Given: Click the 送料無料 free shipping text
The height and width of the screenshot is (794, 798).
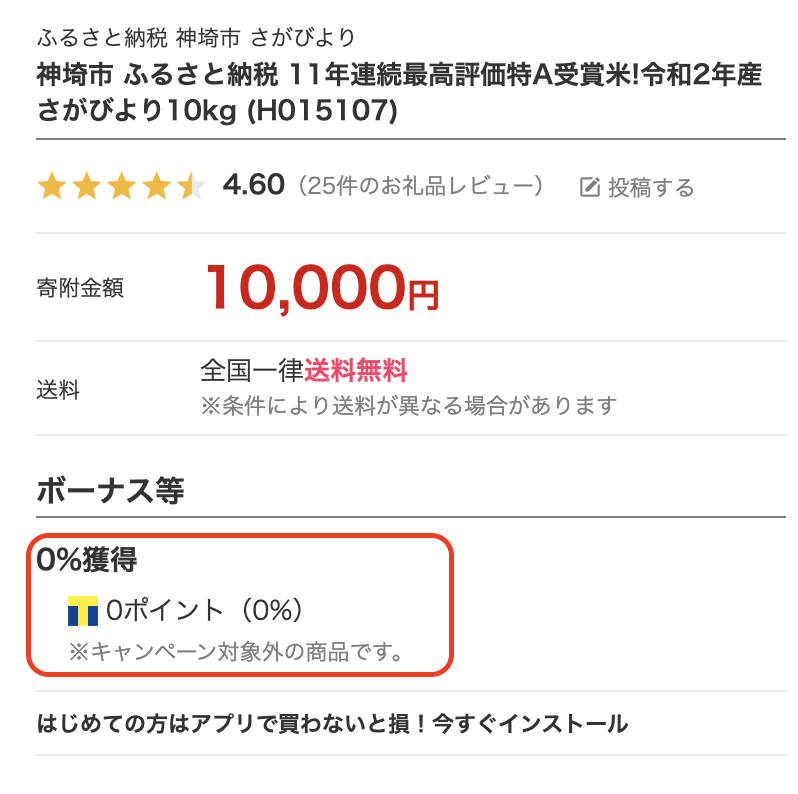Looking at the screenshot, I should (355, 370).
